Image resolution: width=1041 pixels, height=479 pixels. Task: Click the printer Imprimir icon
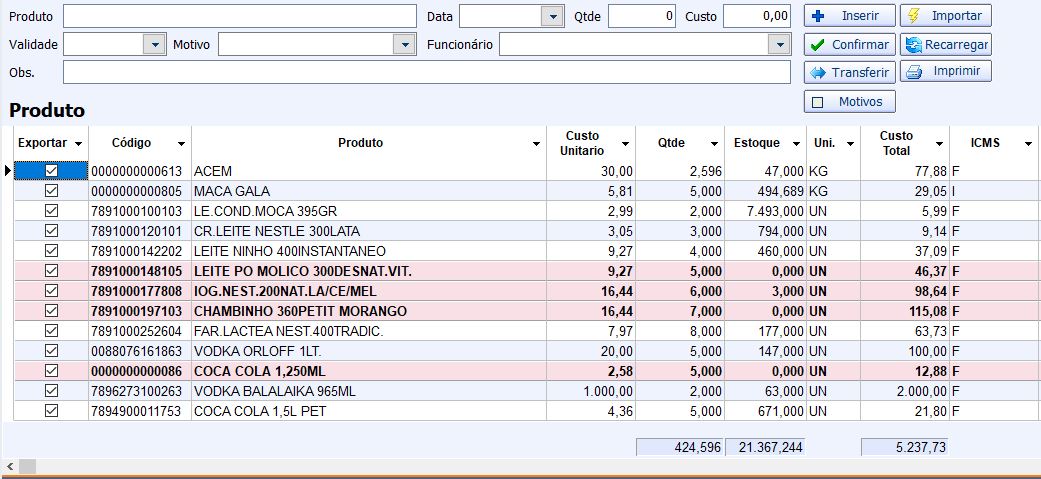912,72
